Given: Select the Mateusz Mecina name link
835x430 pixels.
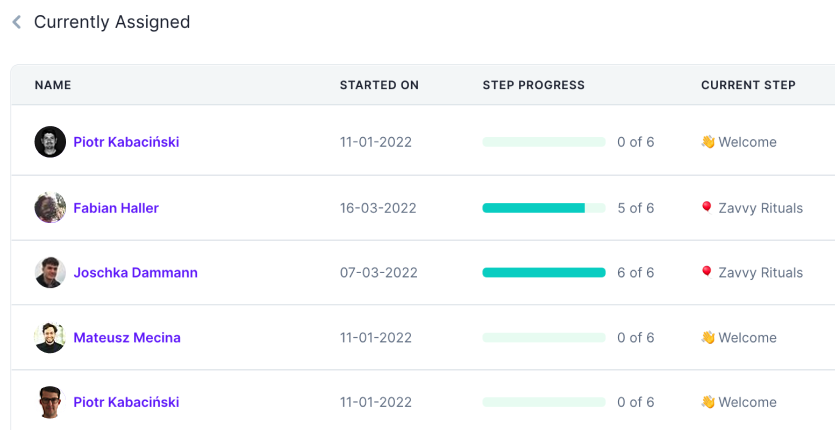Looking at the screenshot, I should [127, 338].
